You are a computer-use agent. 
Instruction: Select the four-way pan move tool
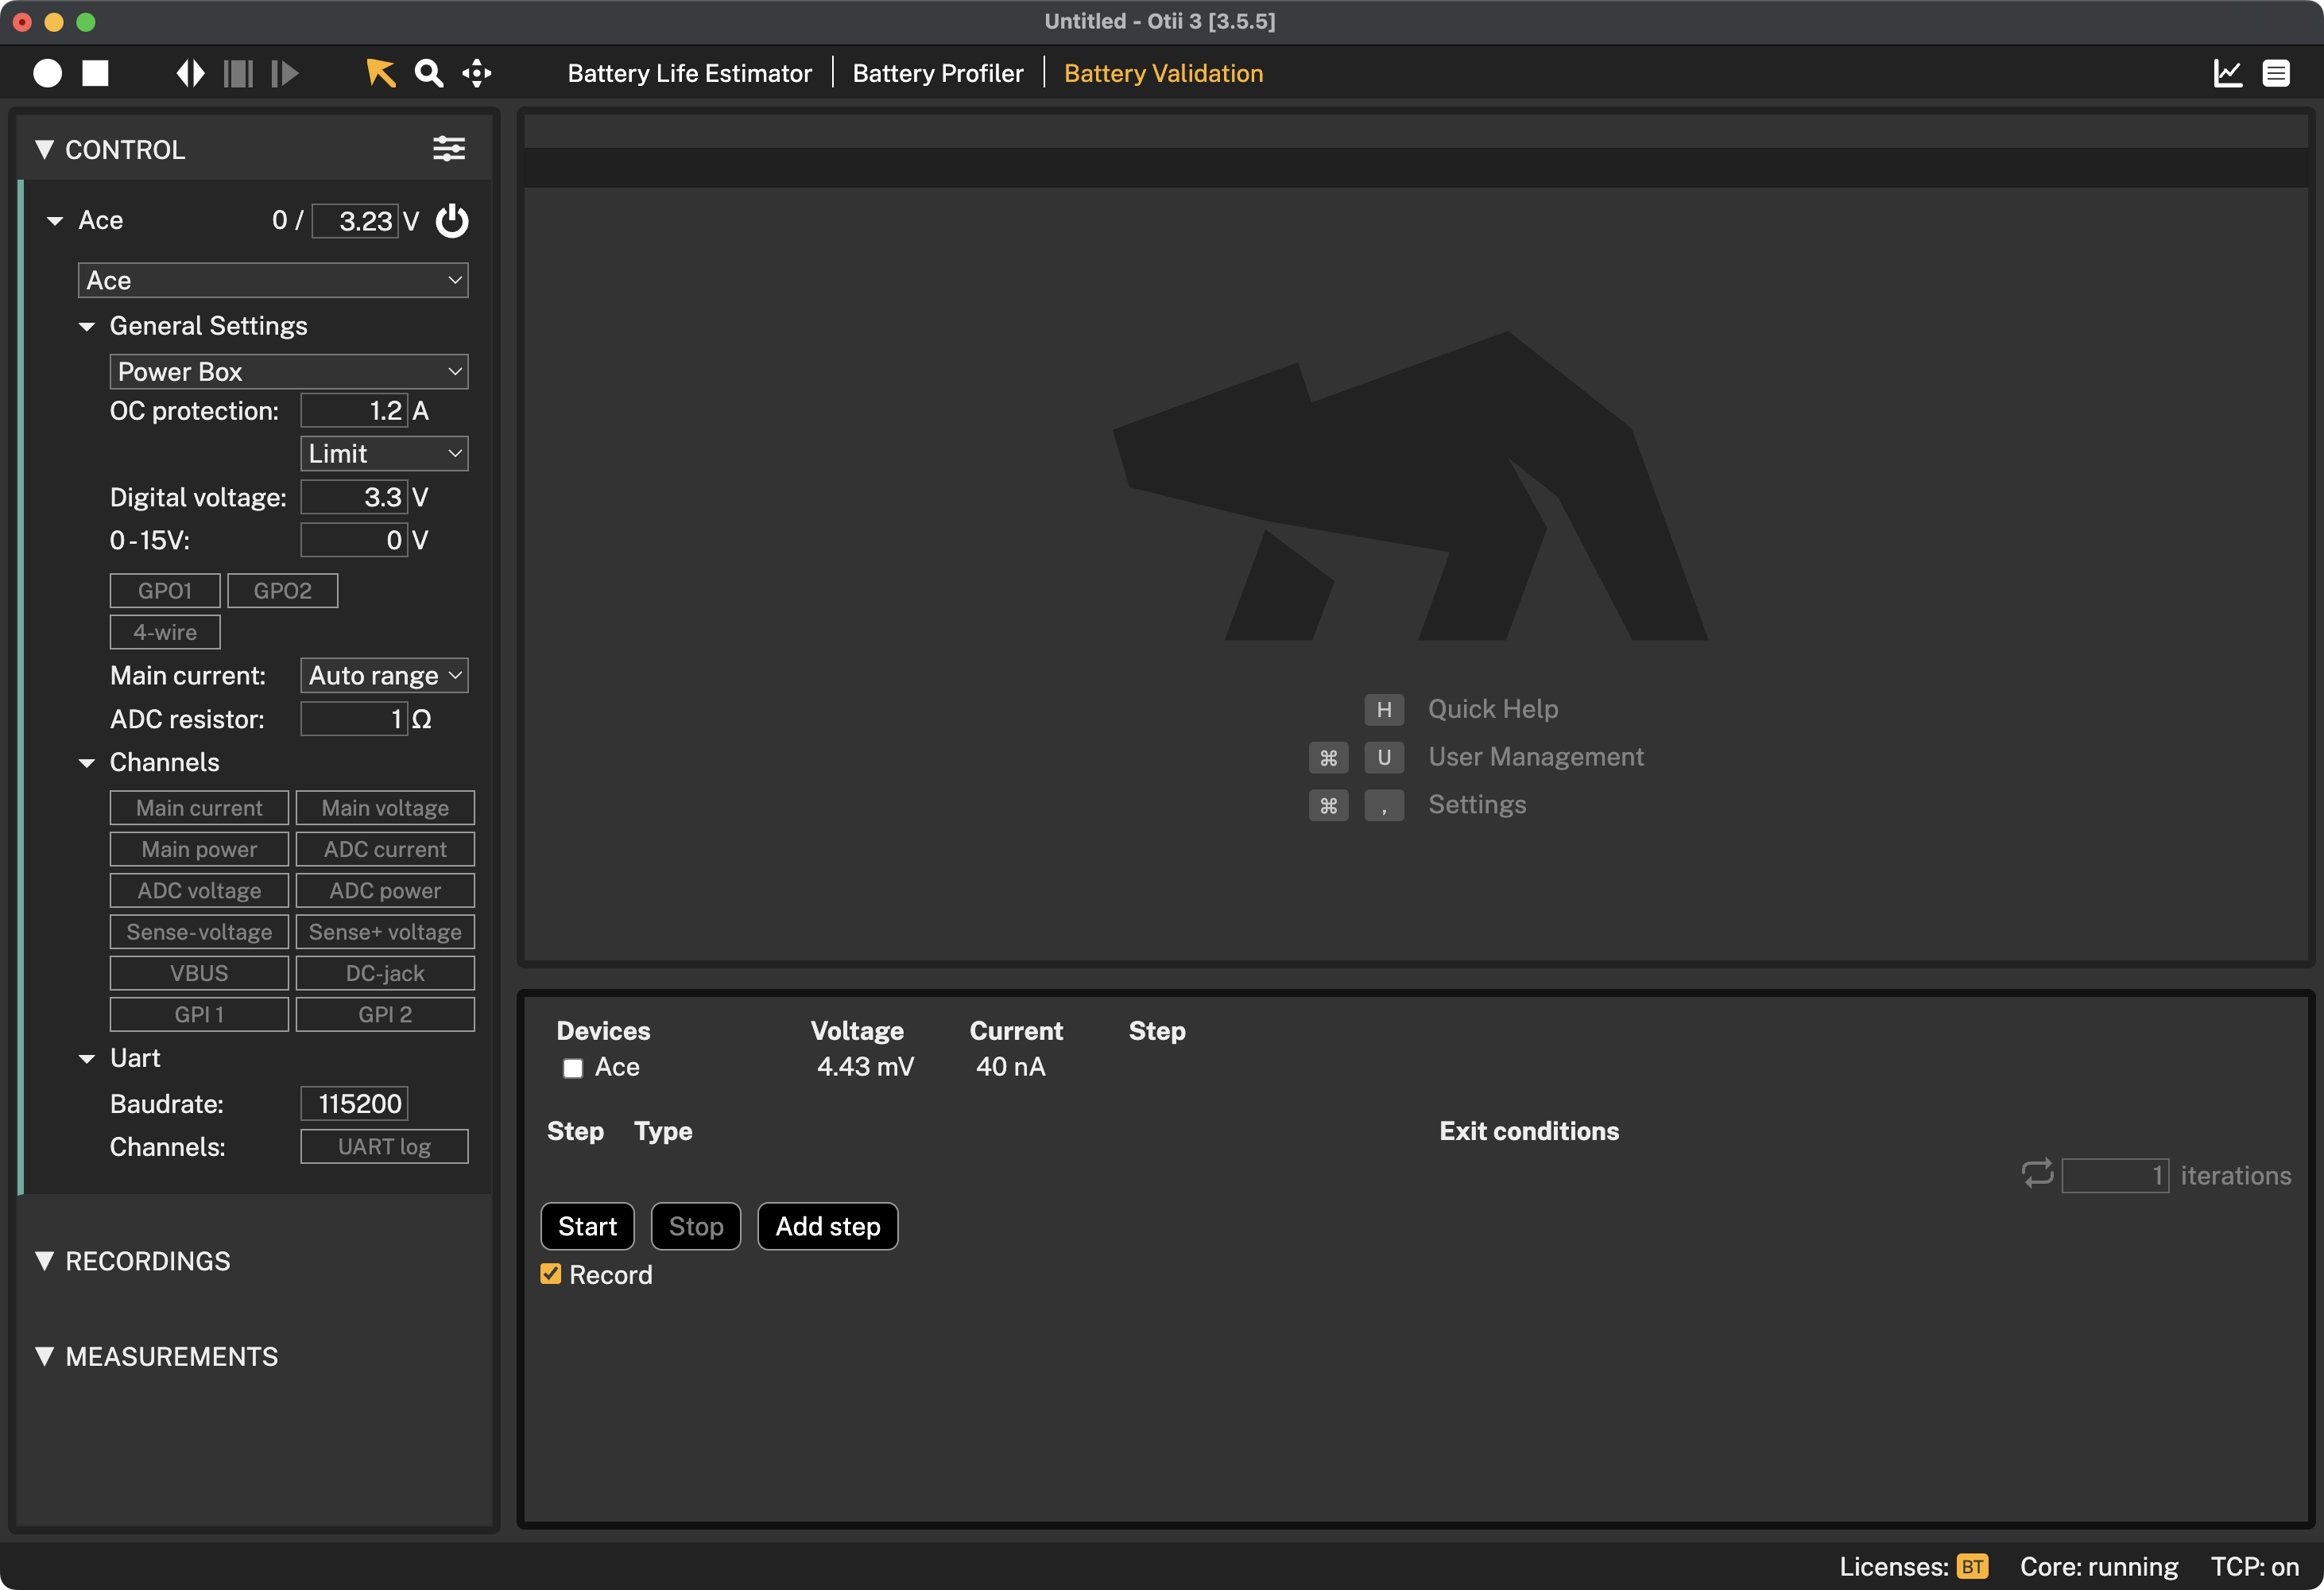pyautogui.click(x=477, y=73)
